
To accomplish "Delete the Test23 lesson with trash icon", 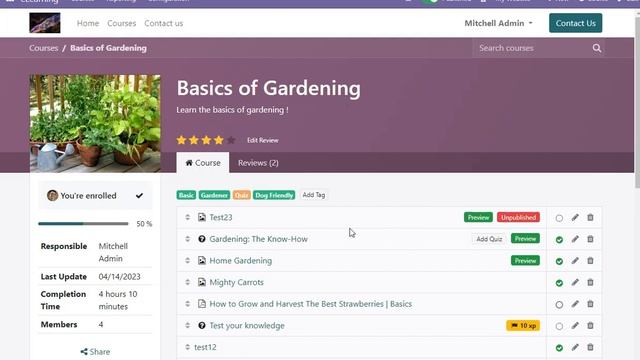I will [590, 217].
